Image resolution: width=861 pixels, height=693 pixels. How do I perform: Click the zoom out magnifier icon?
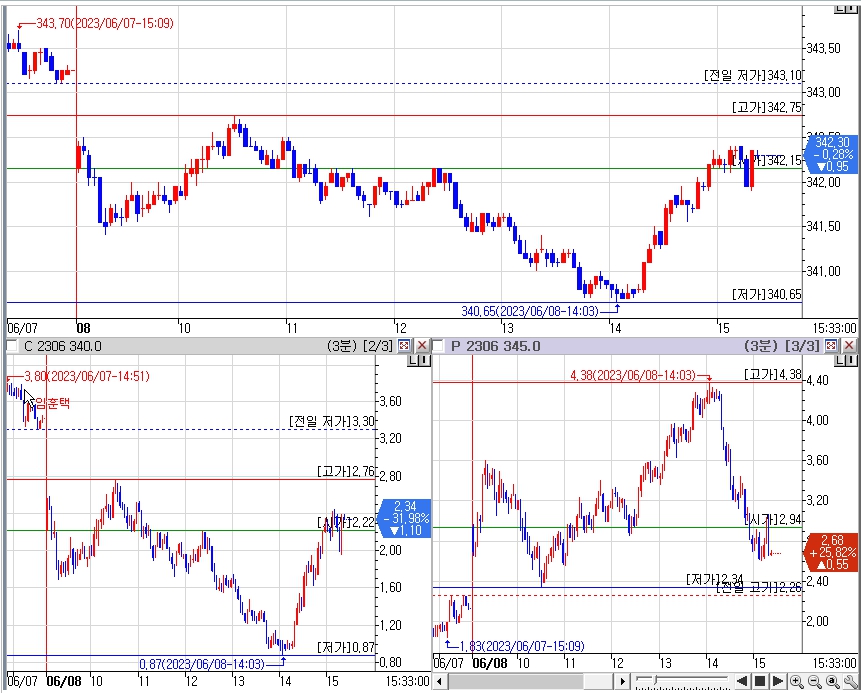point(815,681)
